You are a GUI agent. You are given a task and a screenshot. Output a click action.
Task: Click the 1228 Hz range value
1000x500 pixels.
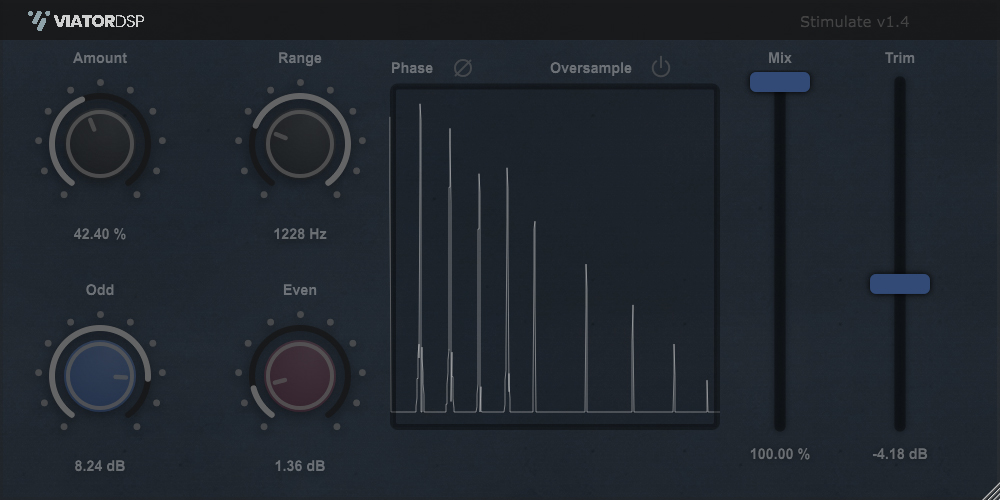click(300, 234)
